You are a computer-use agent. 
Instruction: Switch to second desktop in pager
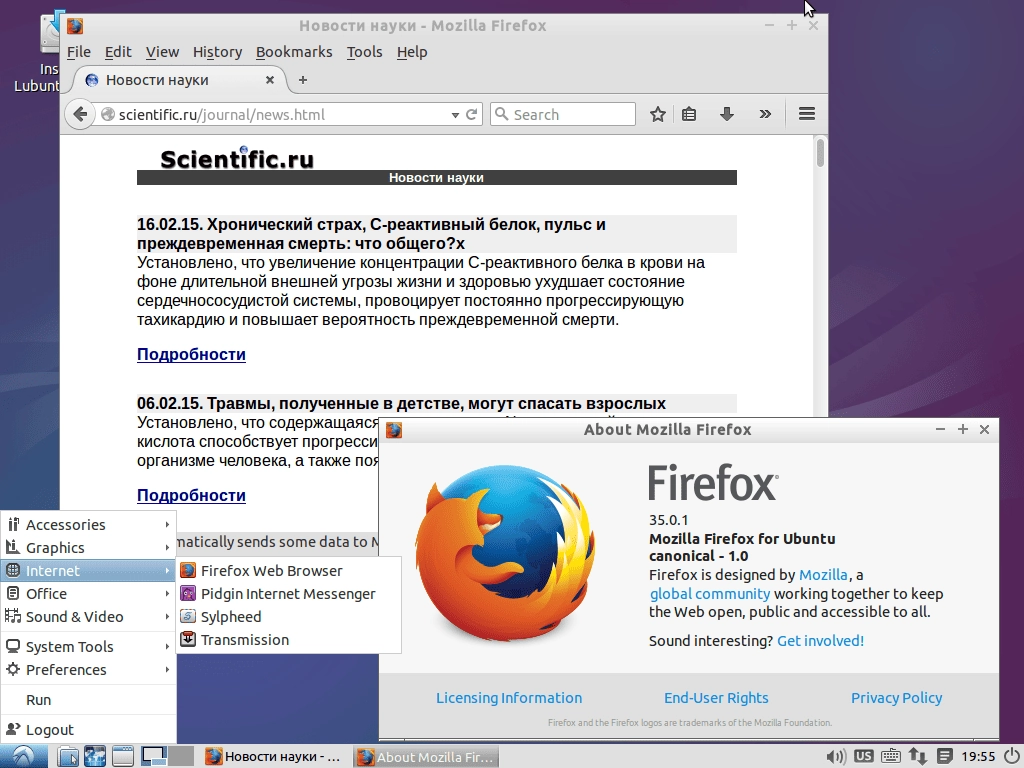181,756
